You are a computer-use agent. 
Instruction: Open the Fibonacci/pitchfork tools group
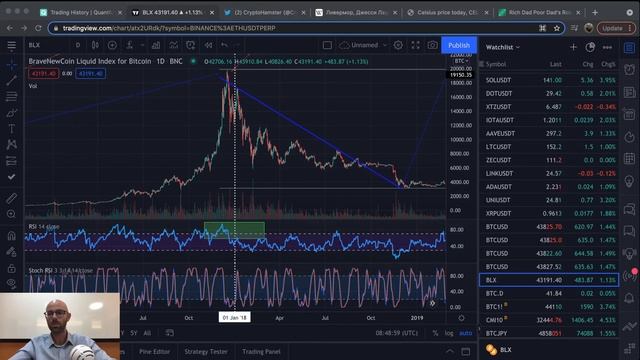pos(11,96)
